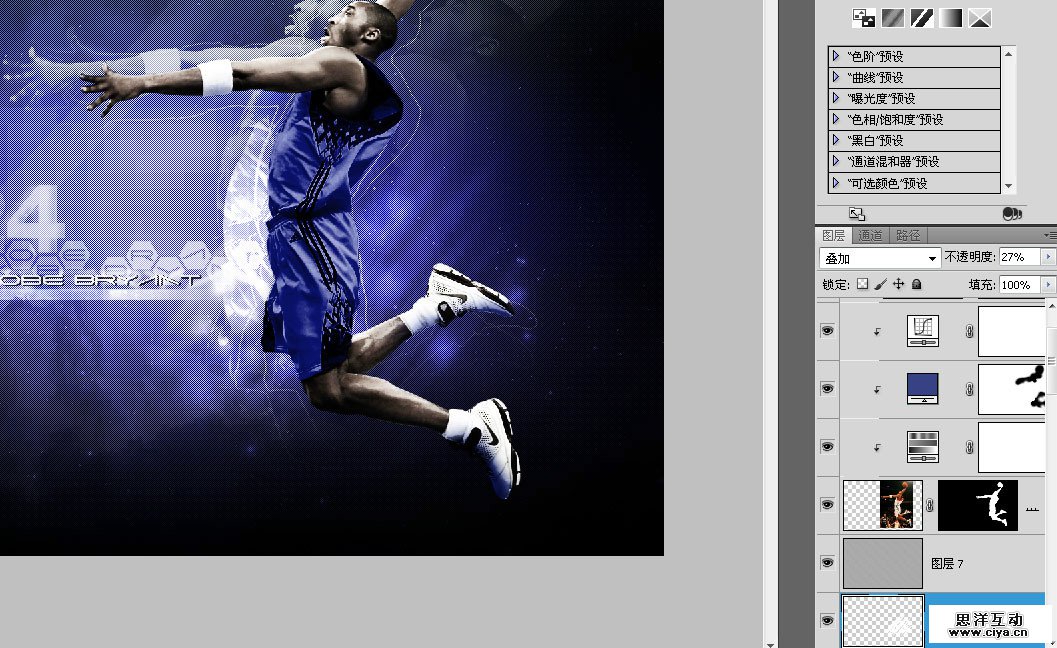Open the blue solid color fill swatch

922,388
